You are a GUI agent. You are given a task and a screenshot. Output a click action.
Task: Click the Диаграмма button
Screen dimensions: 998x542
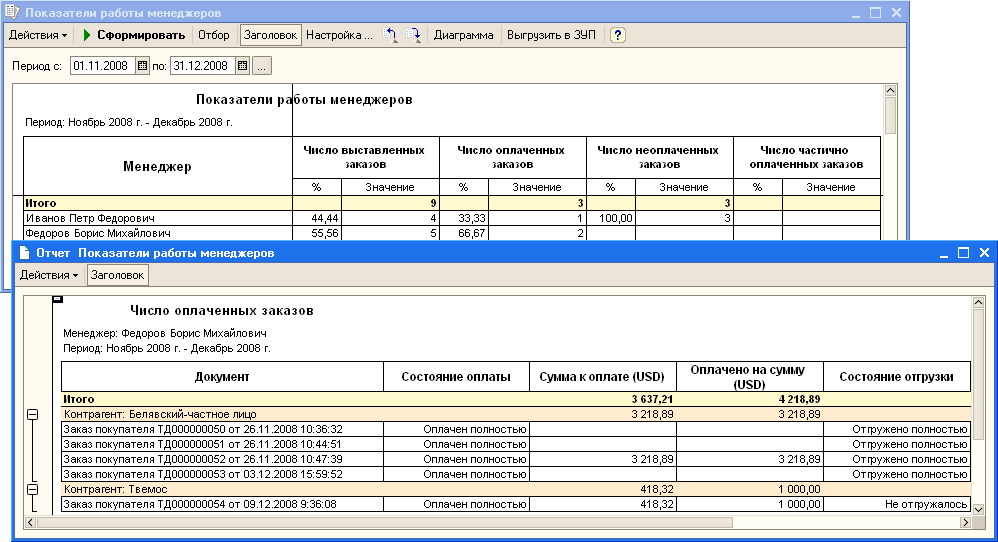[x=463, y=35]
